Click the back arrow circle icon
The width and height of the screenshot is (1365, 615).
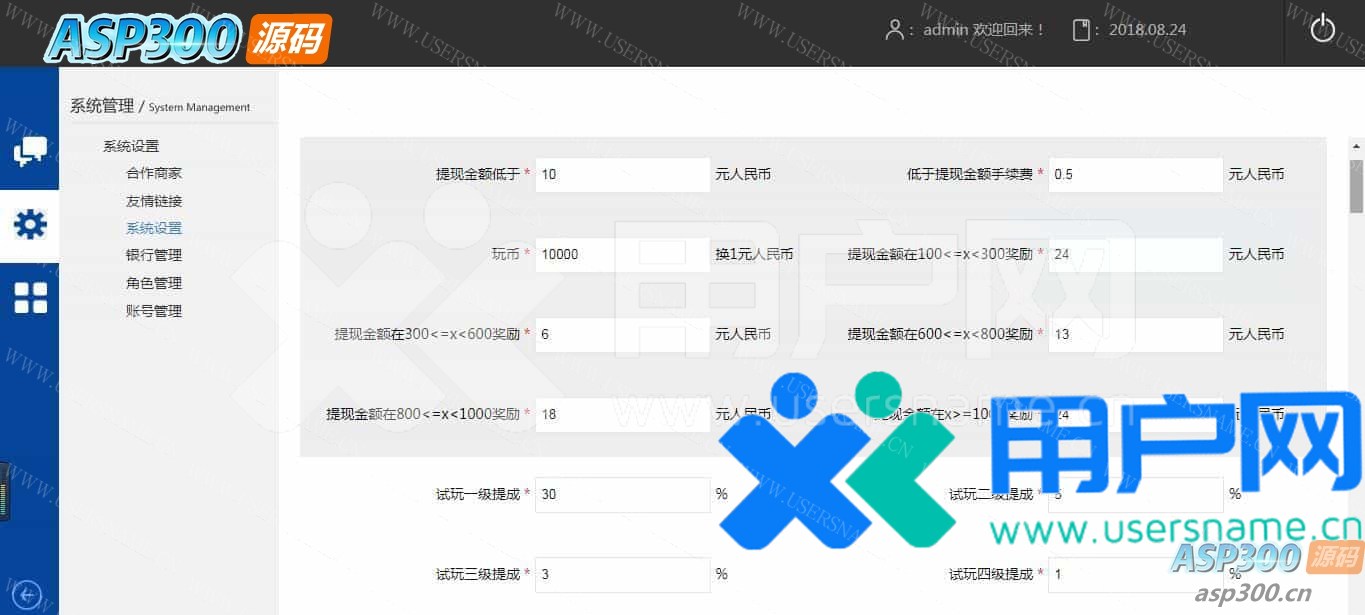tap(27, 595)
